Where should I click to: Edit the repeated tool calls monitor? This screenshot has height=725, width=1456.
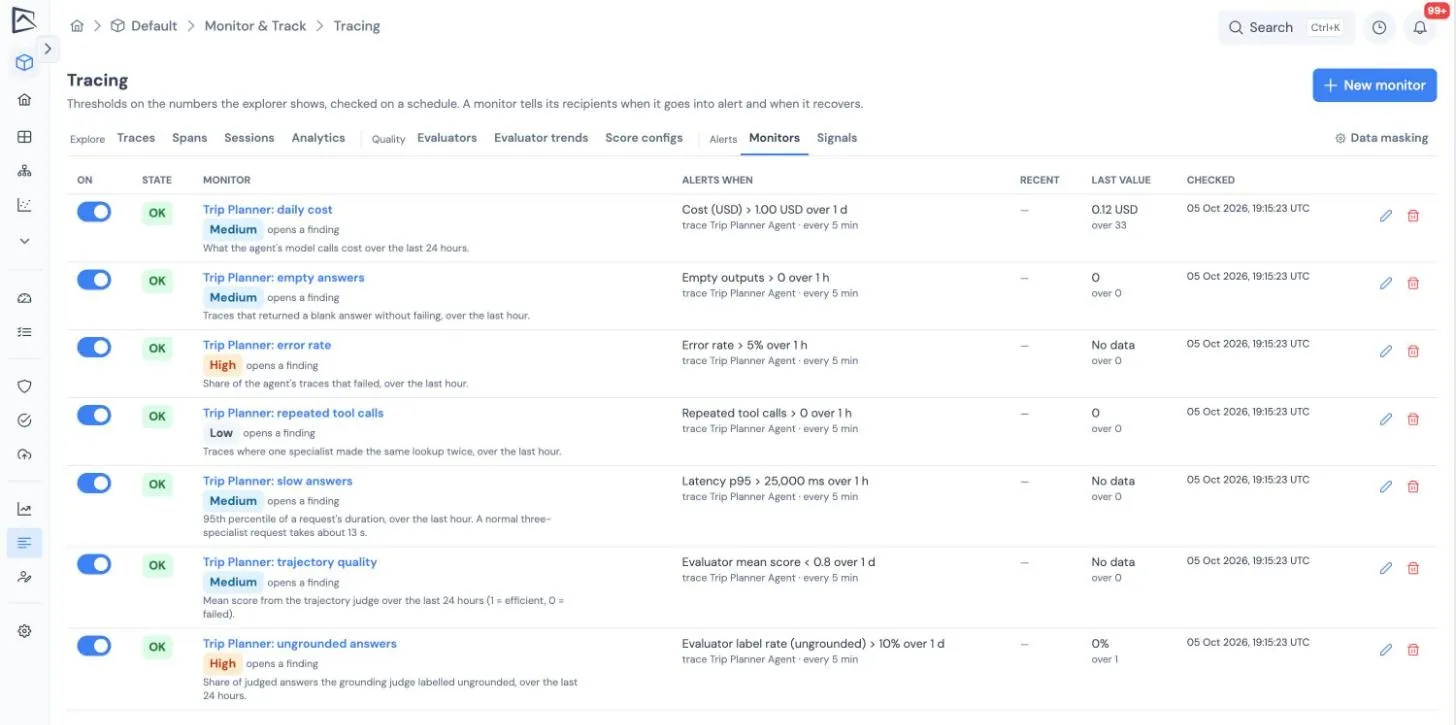1386,419
